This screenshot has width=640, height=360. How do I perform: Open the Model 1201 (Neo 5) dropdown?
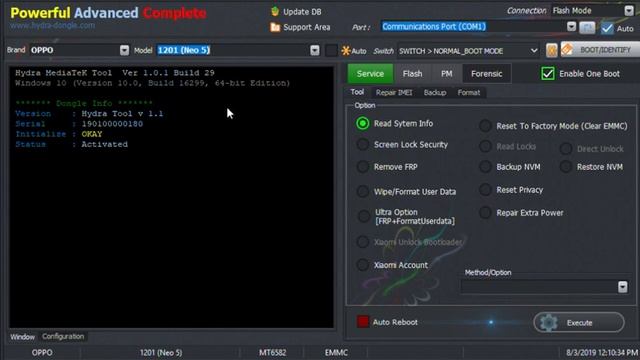coord(314,50)
